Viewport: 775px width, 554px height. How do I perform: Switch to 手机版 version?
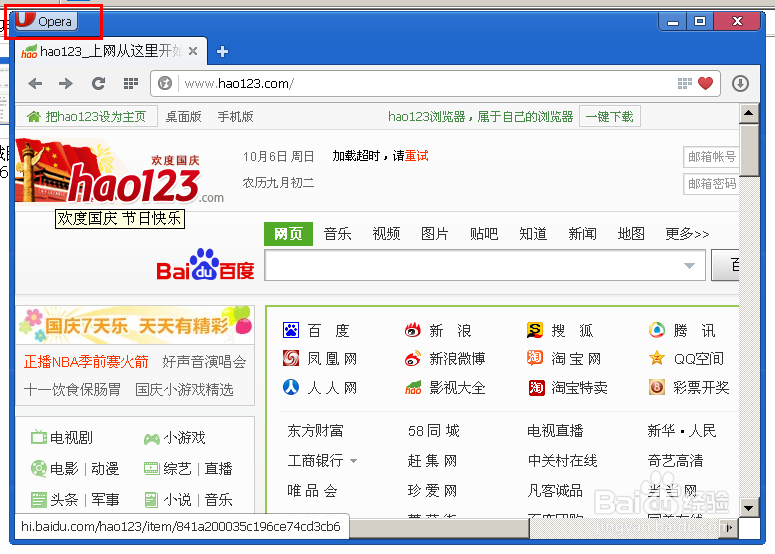(x=235, y=117)
